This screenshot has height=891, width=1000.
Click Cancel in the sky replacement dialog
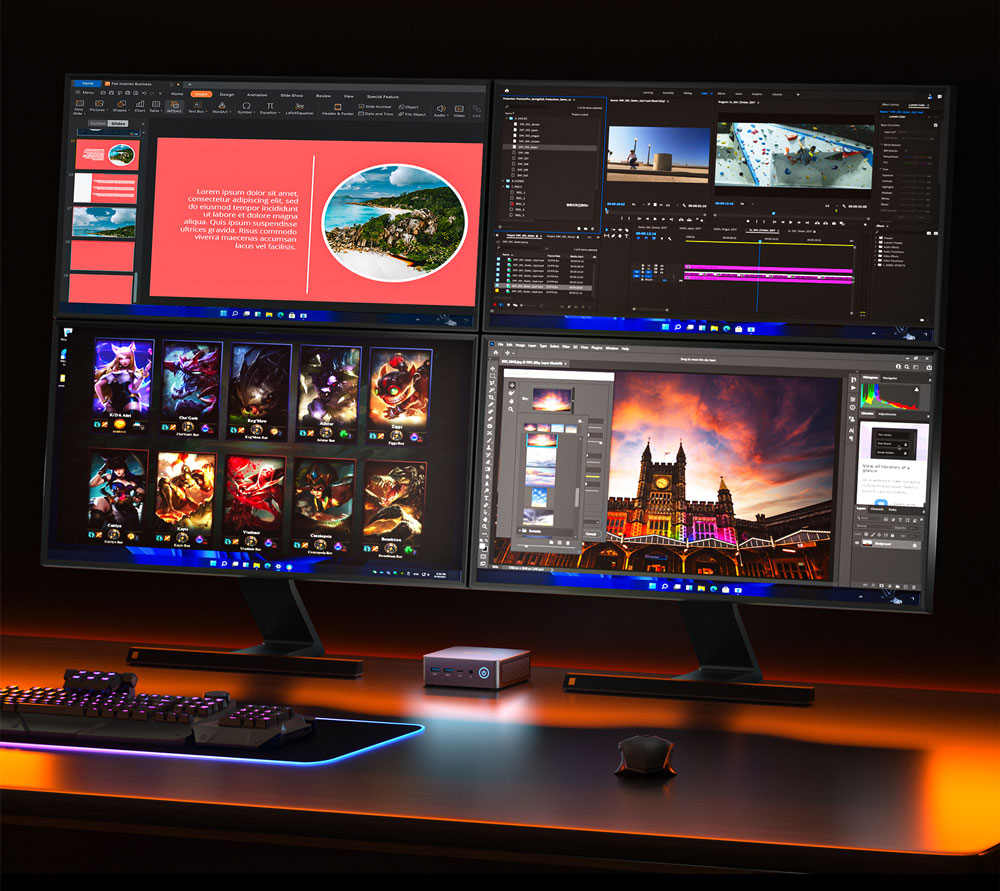coord(591,534)
